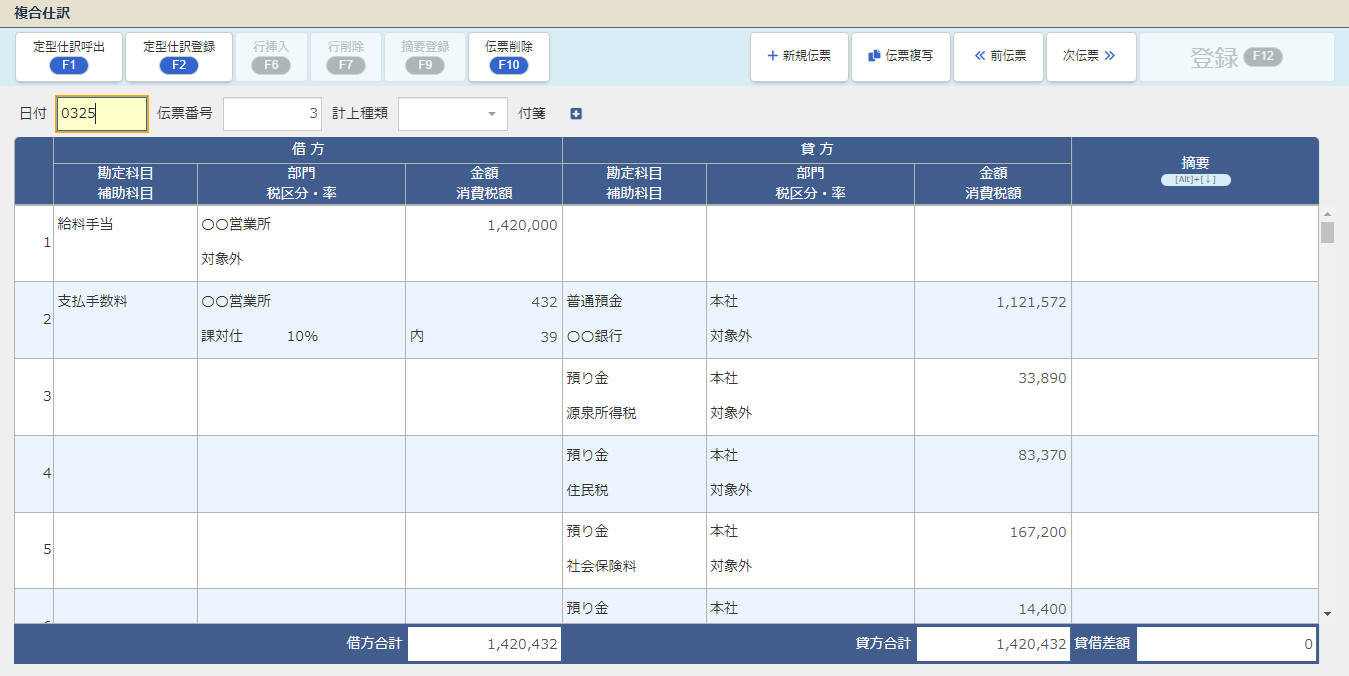Click the 日付 date input field
Viewport: 1349px width, 676px height.
(x=102, y=114)
